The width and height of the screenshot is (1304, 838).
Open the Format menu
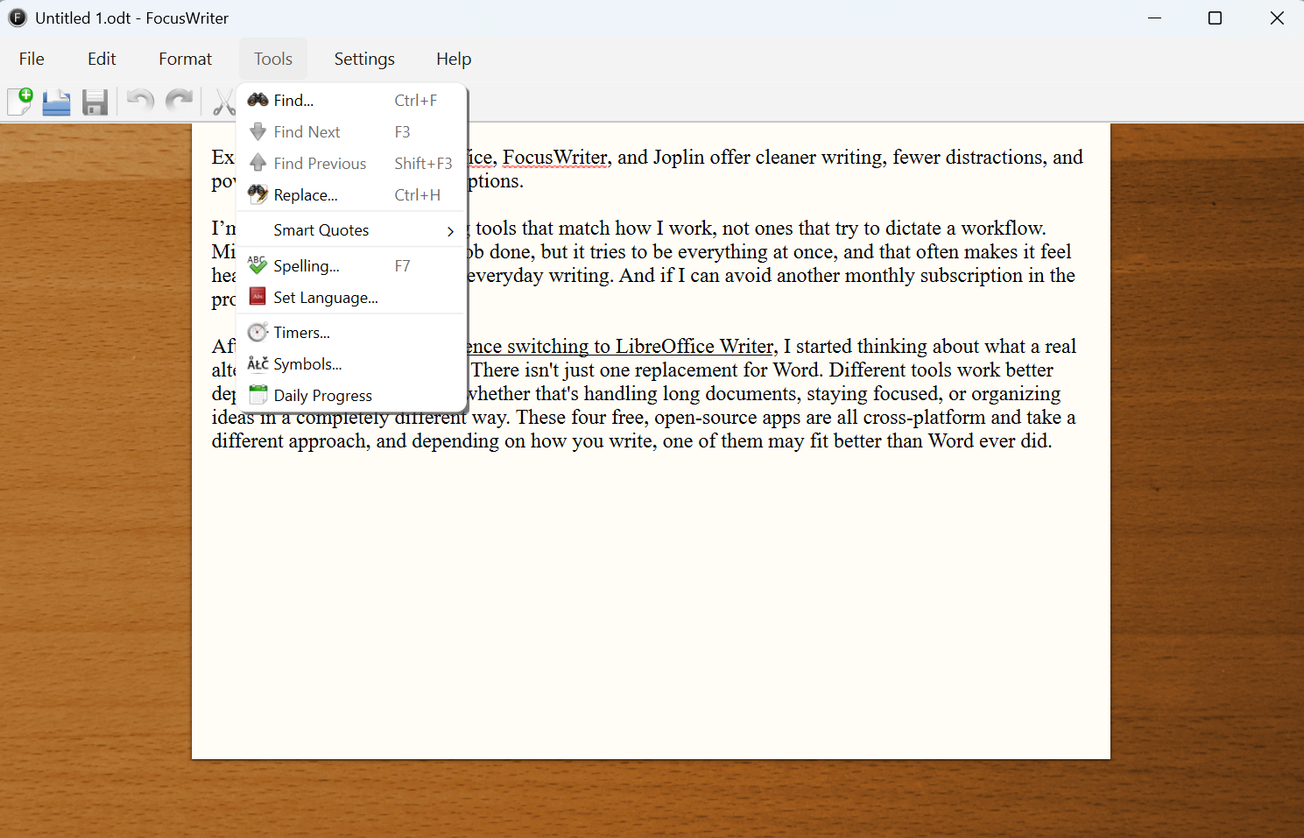click(185, 59)
